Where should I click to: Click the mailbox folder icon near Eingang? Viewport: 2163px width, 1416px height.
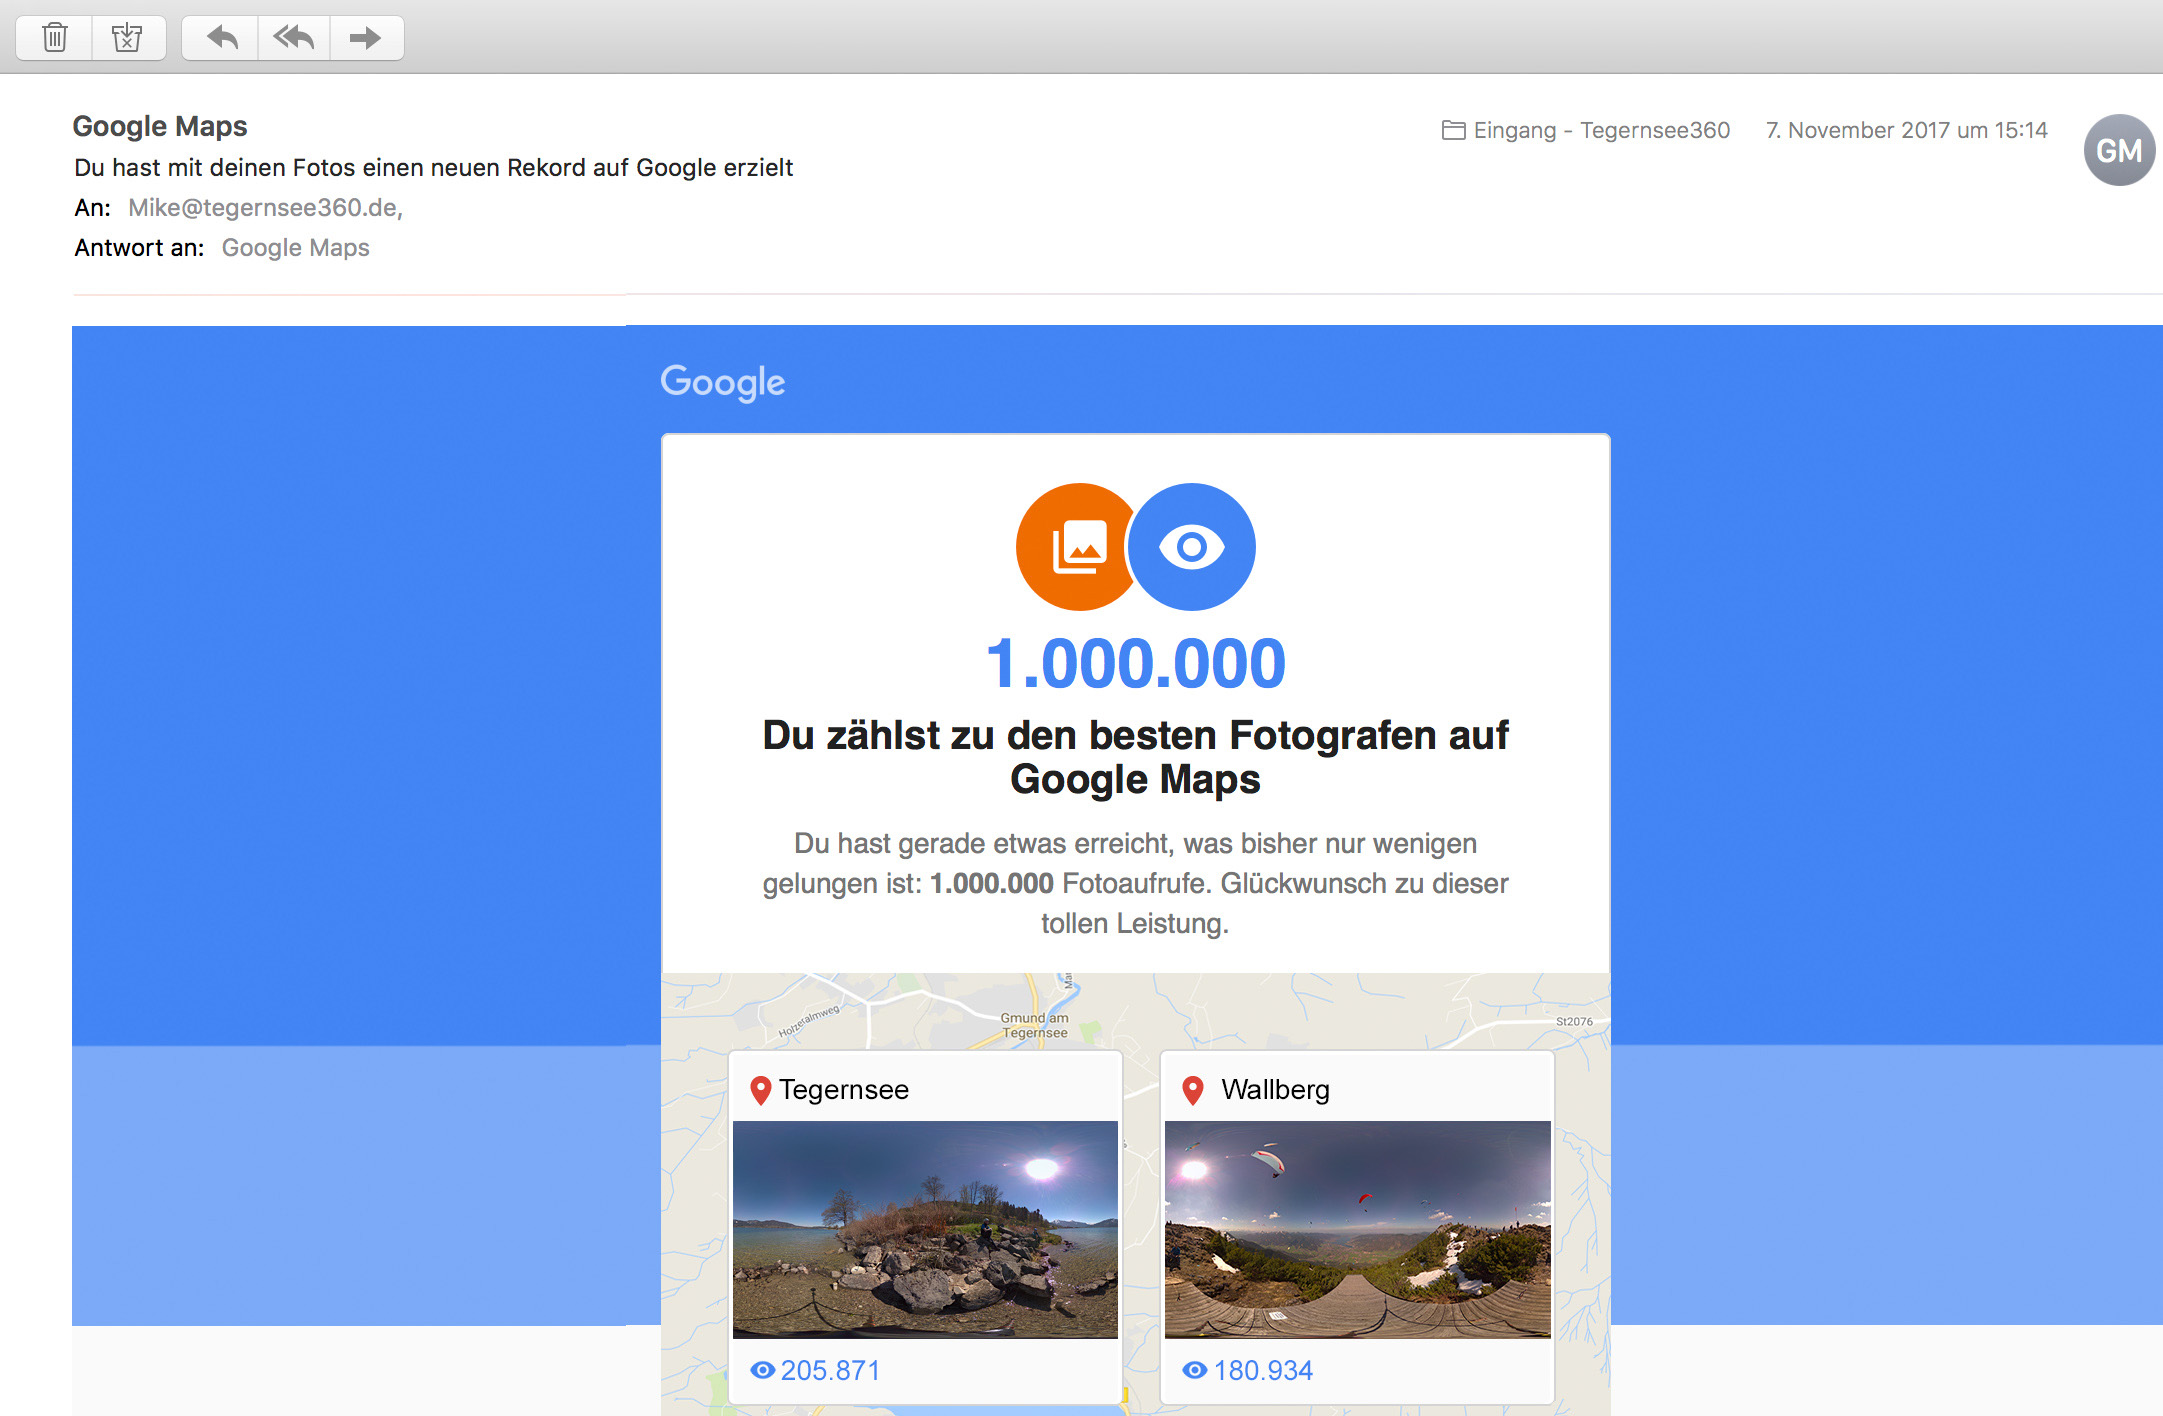pyautogui.click(x=1453, y=130)
